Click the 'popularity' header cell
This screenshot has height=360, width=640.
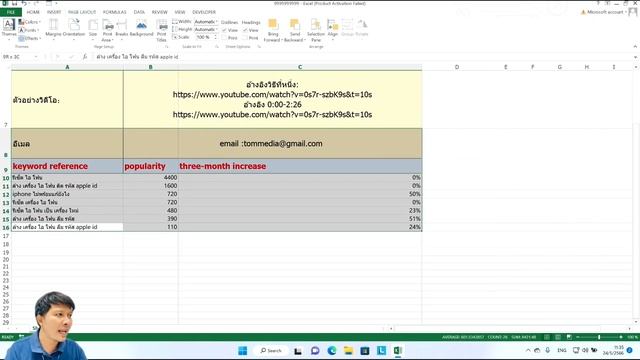tap(151, 166)
